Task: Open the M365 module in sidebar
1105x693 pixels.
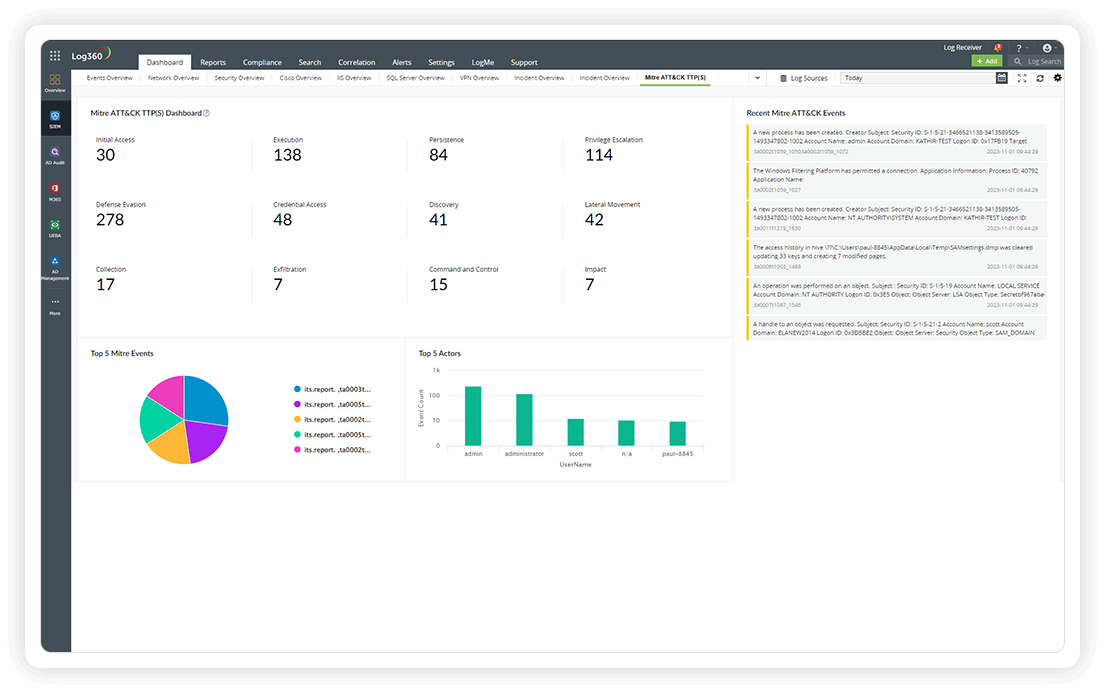Action: point(55,191)
